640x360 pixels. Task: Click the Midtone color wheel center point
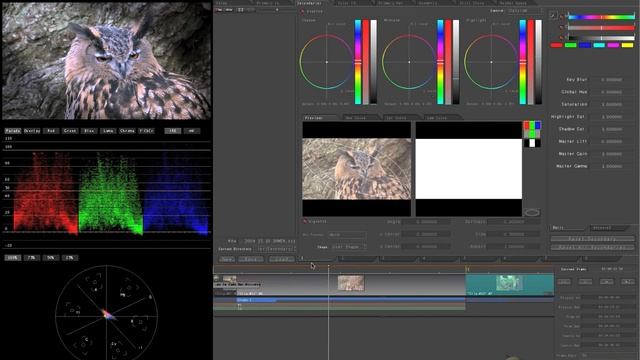(x=409, y=62)
